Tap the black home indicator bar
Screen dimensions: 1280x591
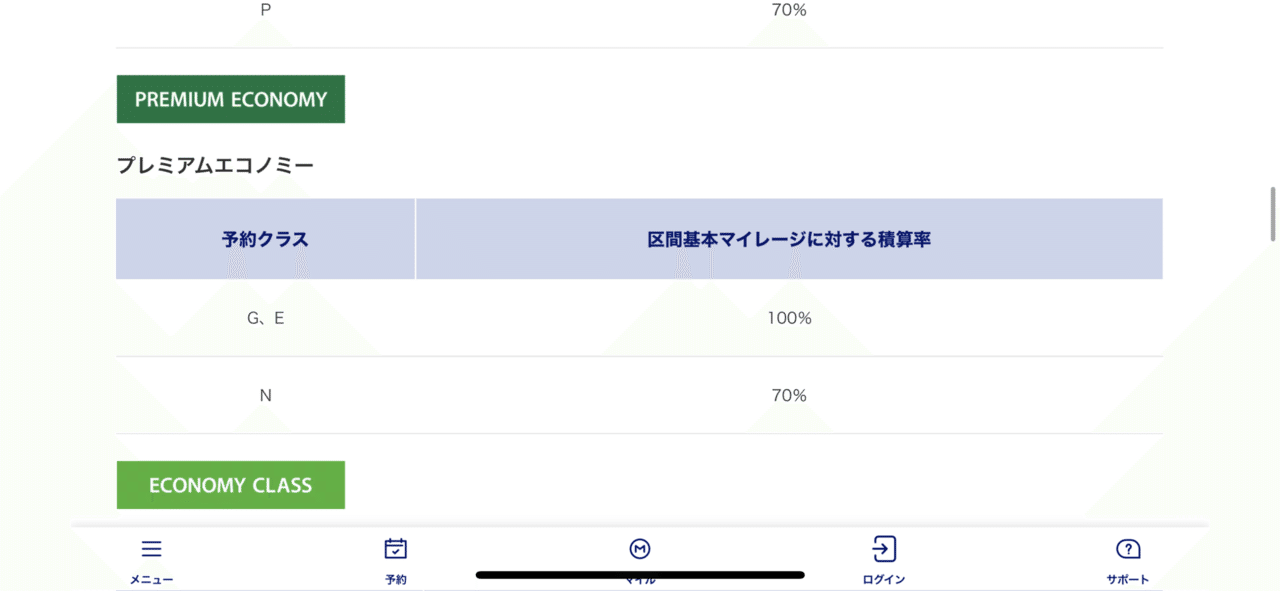pyautogui.click(x=640, y=575)
